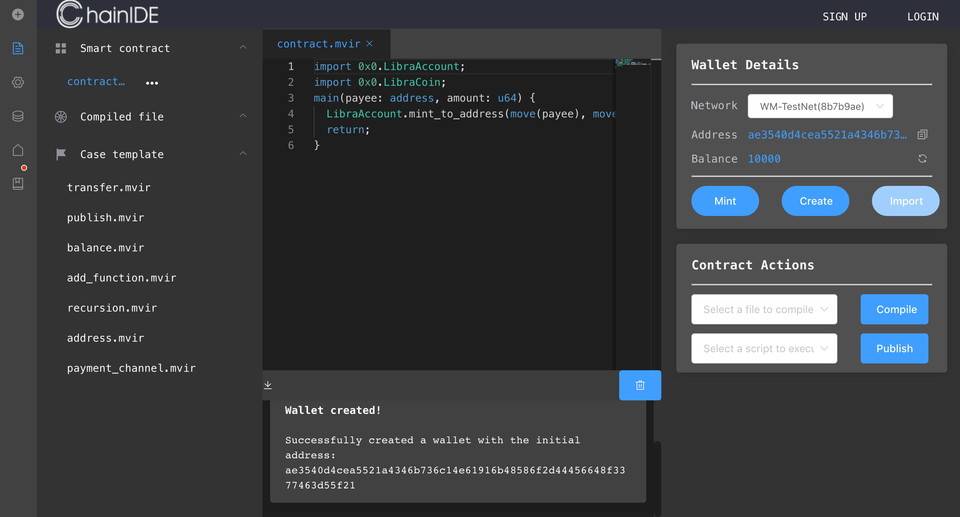Collapse the Case template section
Viewport: 960px width, 517px height.
(x=243, y=154)
